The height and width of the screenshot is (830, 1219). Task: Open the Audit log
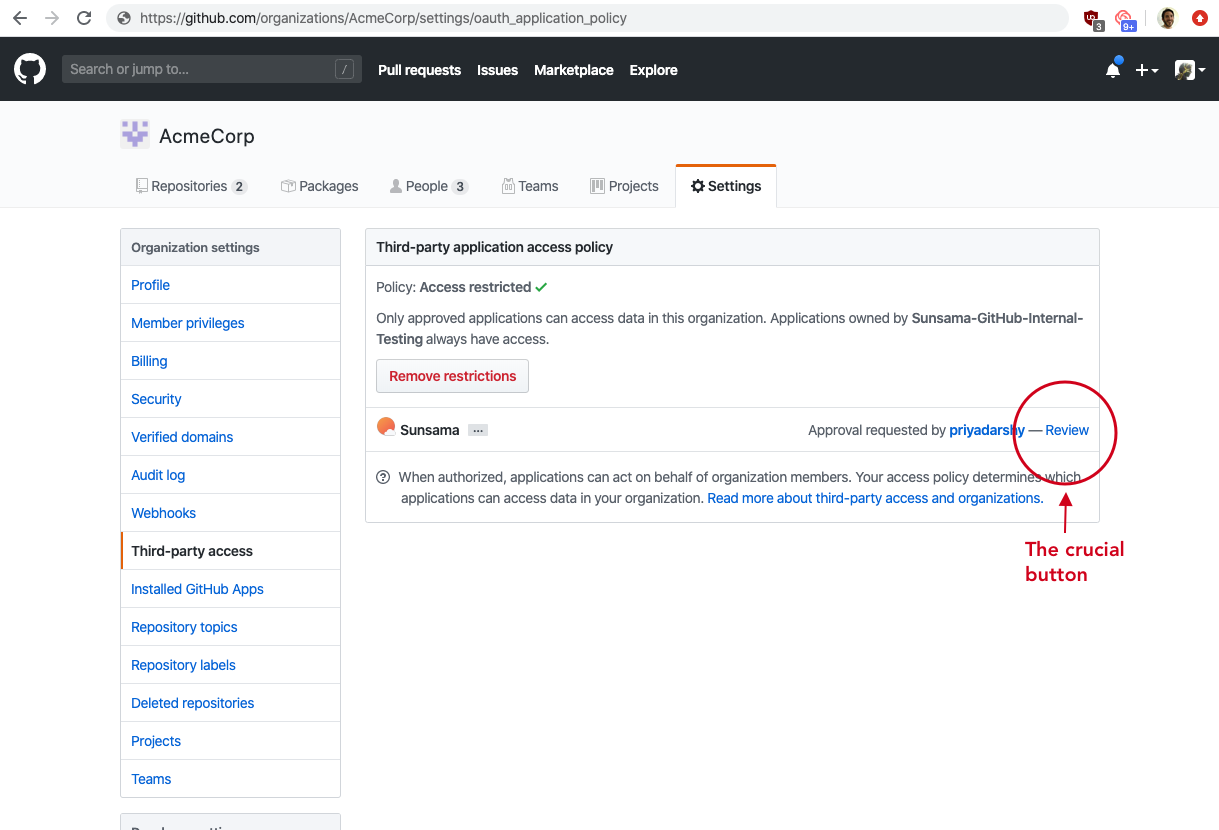[230, 475]
